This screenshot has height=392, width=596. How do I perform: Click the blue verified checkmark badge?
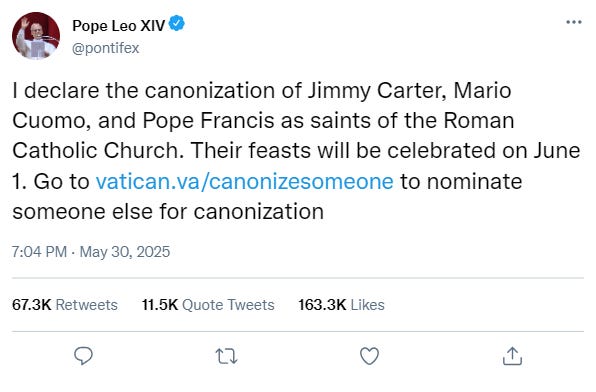(176, 23)
